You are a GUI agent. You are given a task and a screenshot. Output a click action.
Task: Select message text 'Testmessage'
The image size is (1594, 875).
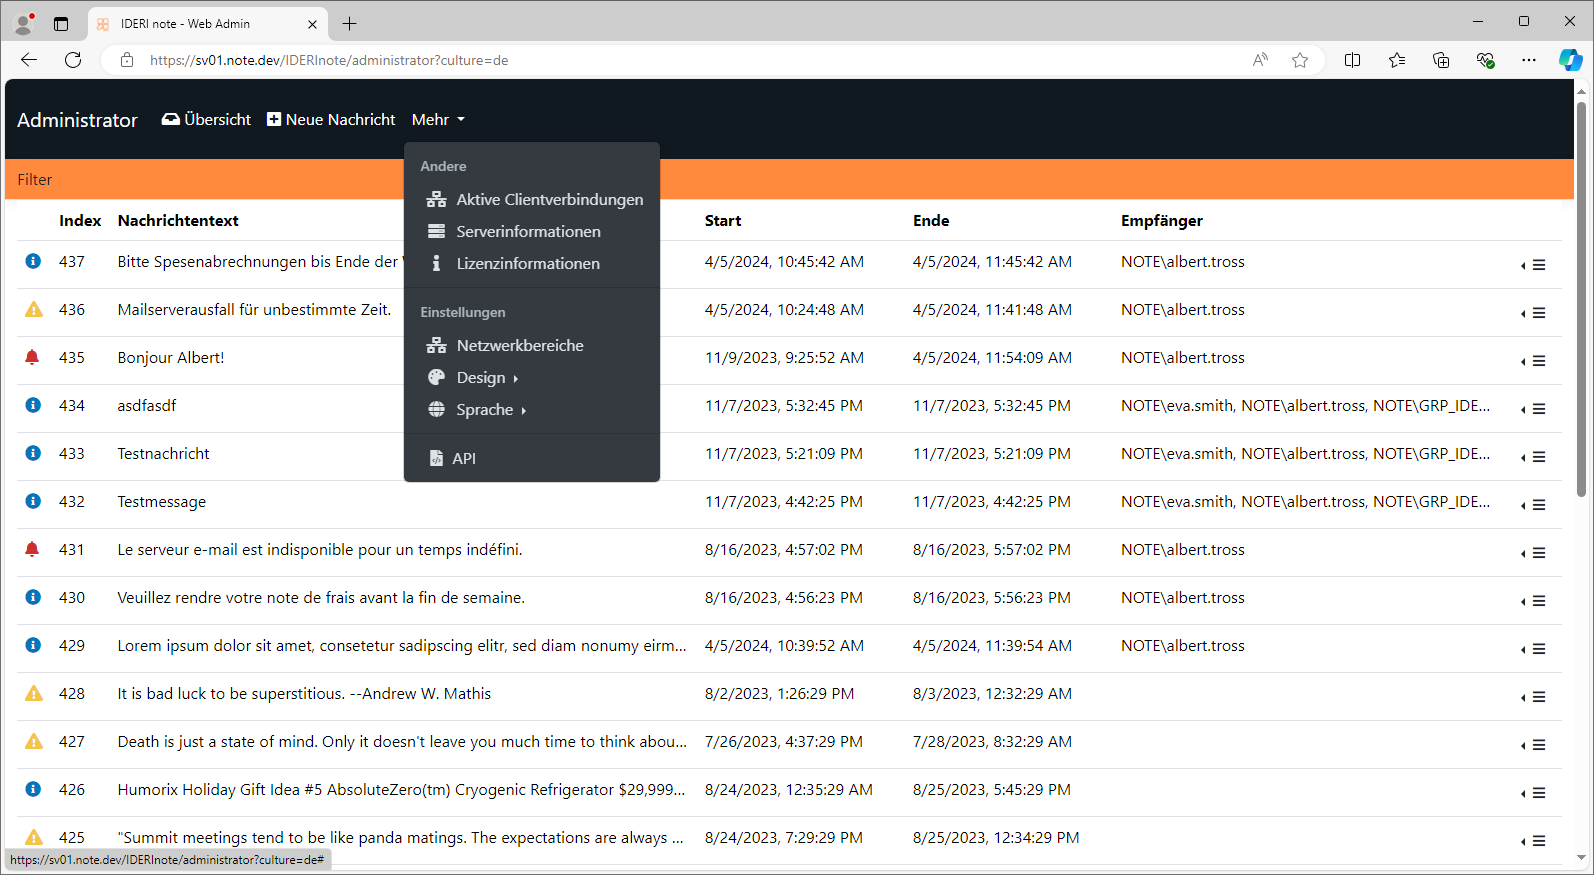(x=162, y=501)
